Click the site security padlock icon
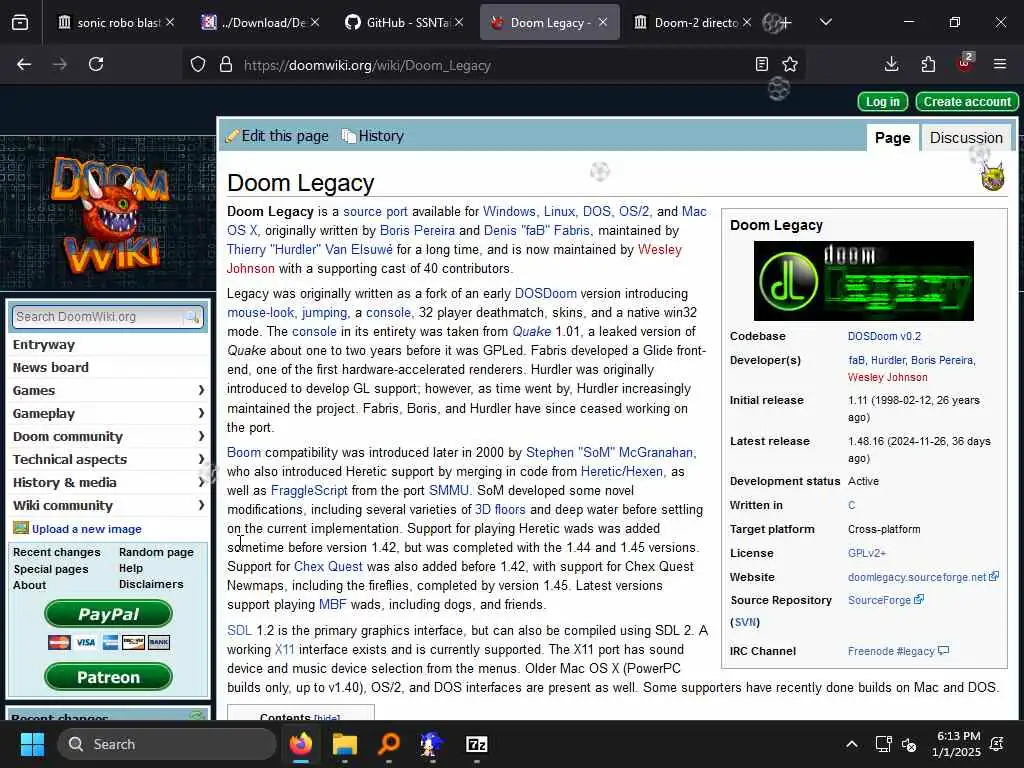The width and height of the screenshot is (1024, 768). pyautogui.click(x=226, y=65)
